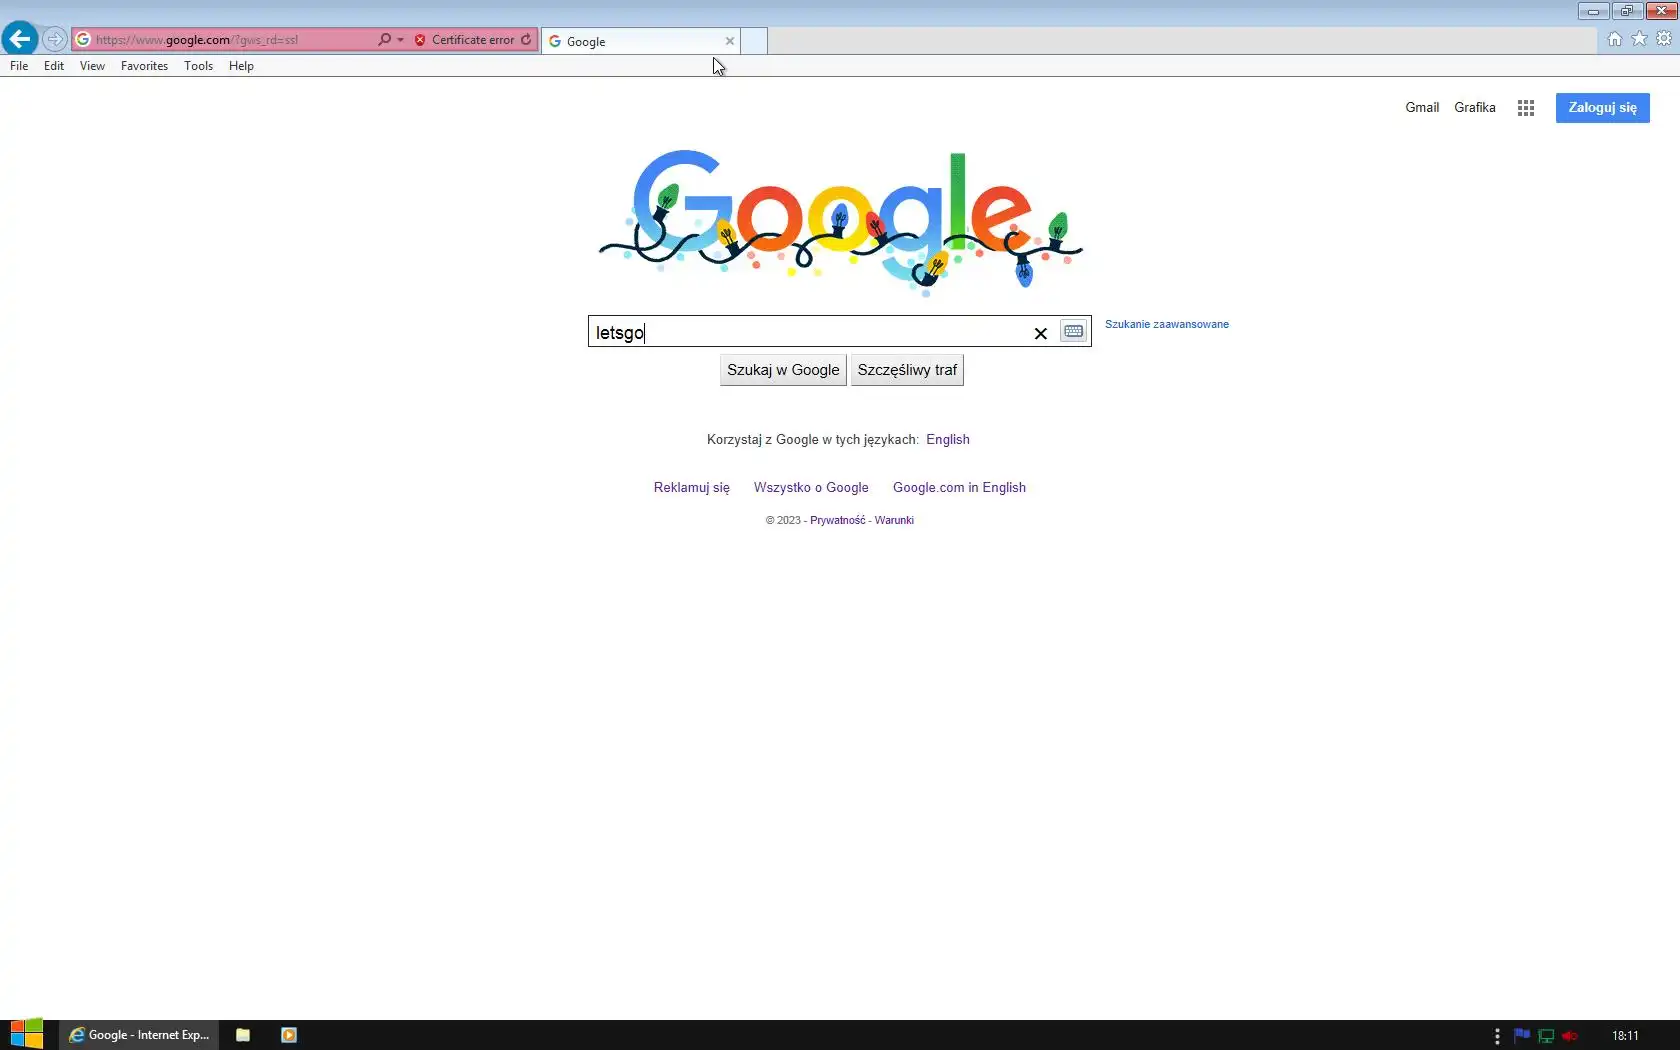The image size is (1680, 1050).
Task: Click the Szukaj w Google button
Action: pyautogui.click(x=783, y=370)
